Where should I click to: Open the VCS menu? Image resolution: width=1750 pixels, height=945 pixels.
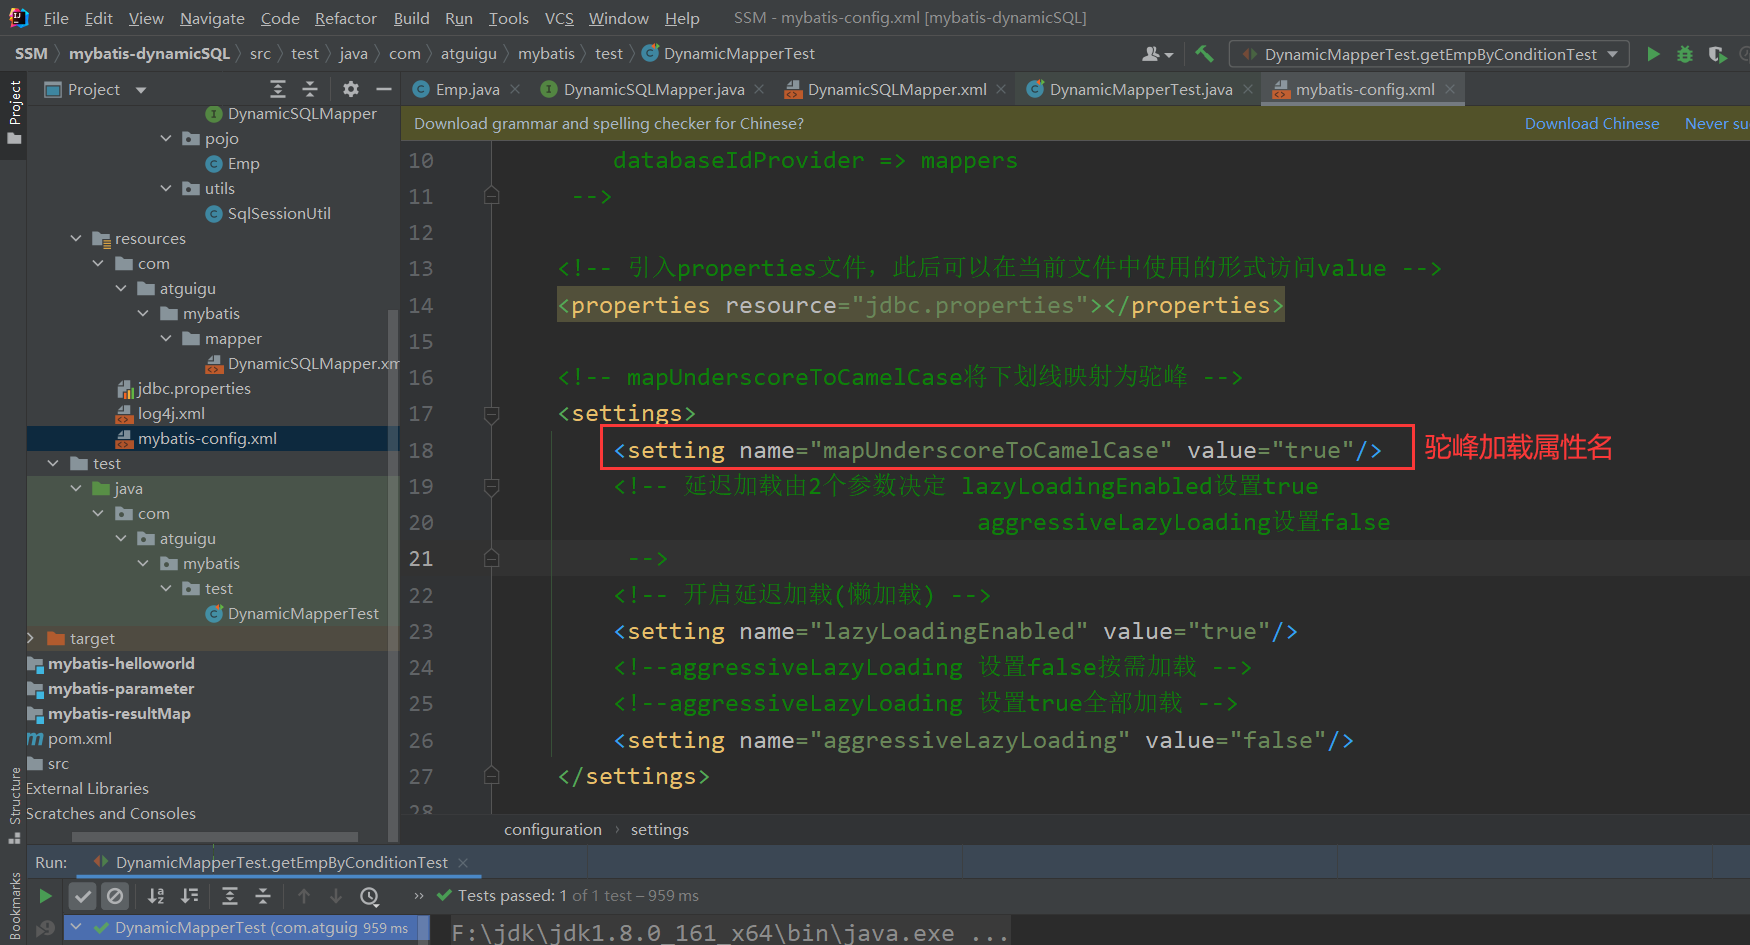click(x=559, y=18)
